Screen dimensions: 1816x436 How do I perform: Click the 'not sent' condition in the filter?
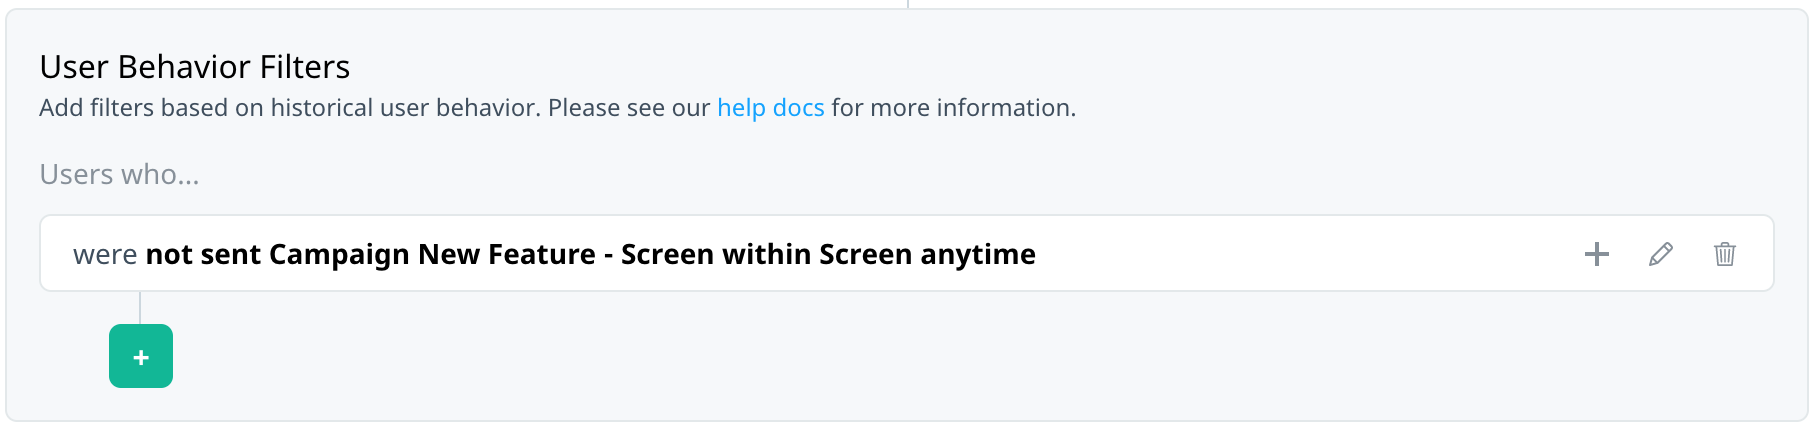click(203, 254)
